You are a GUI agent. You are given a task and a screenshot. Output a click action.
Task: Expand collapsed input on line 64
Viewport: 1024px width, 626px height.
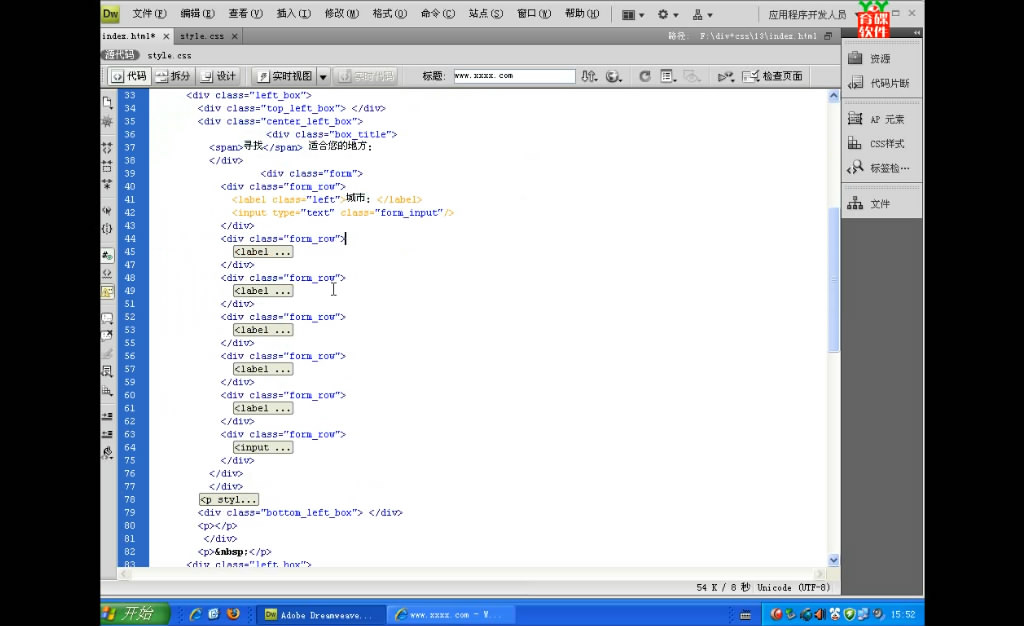click(263, 448)
